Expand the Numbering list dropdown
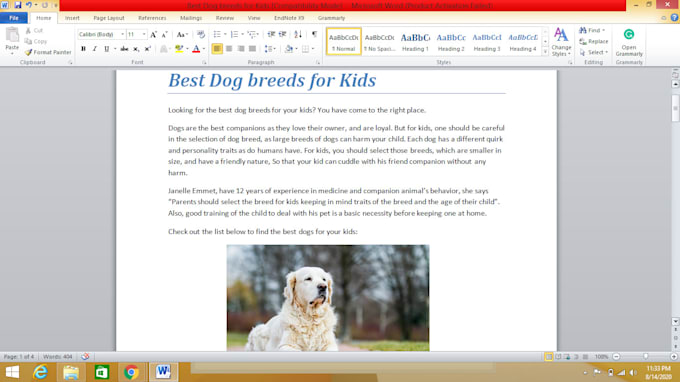Image resolution: width=680 pixels, height=382 pixels. click(x=242, y=34)
